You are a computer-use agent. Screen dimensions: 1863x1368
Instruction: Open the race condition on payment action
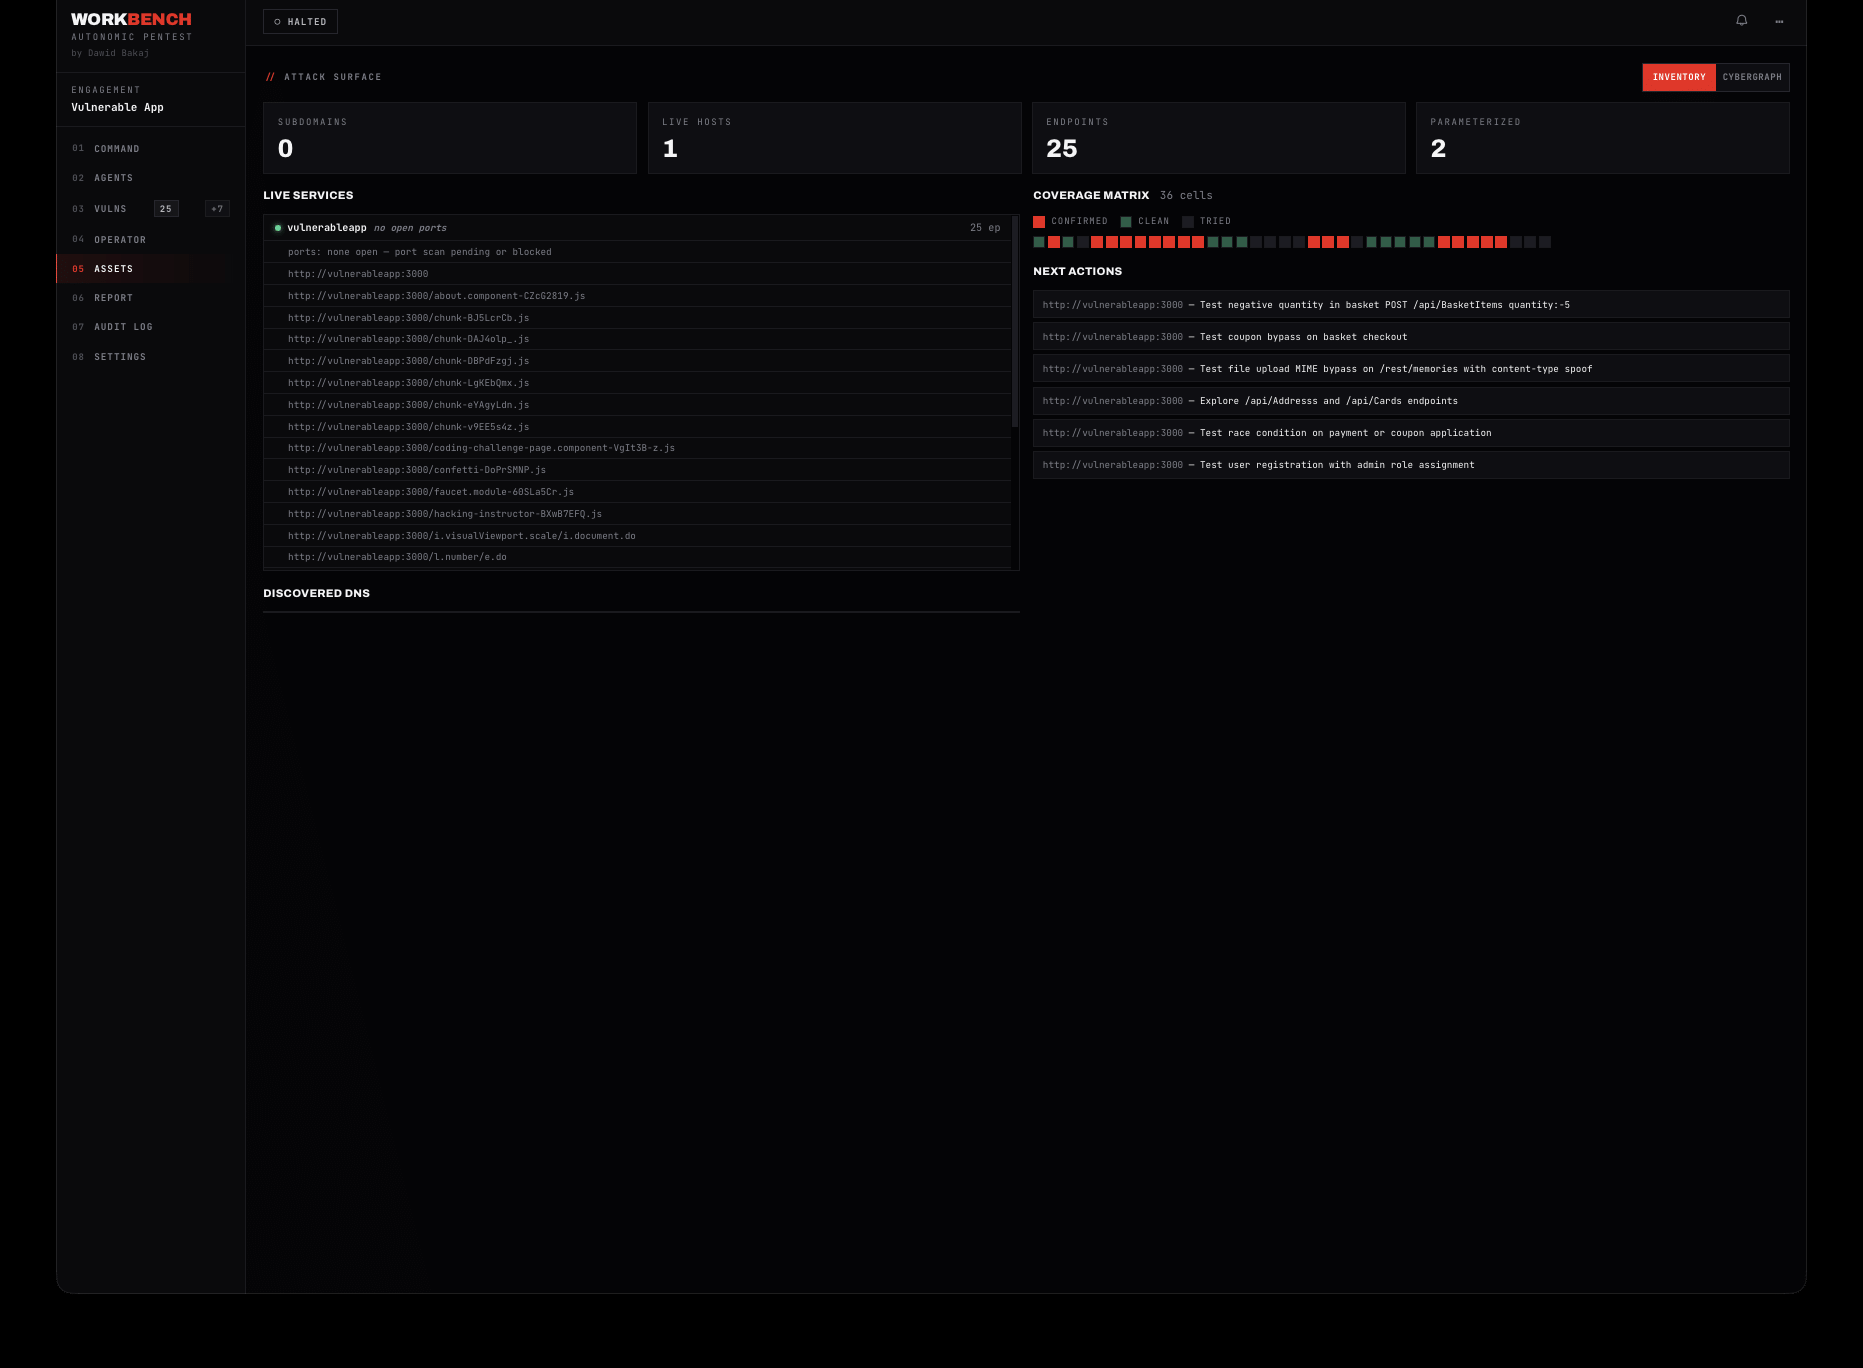1411,433
